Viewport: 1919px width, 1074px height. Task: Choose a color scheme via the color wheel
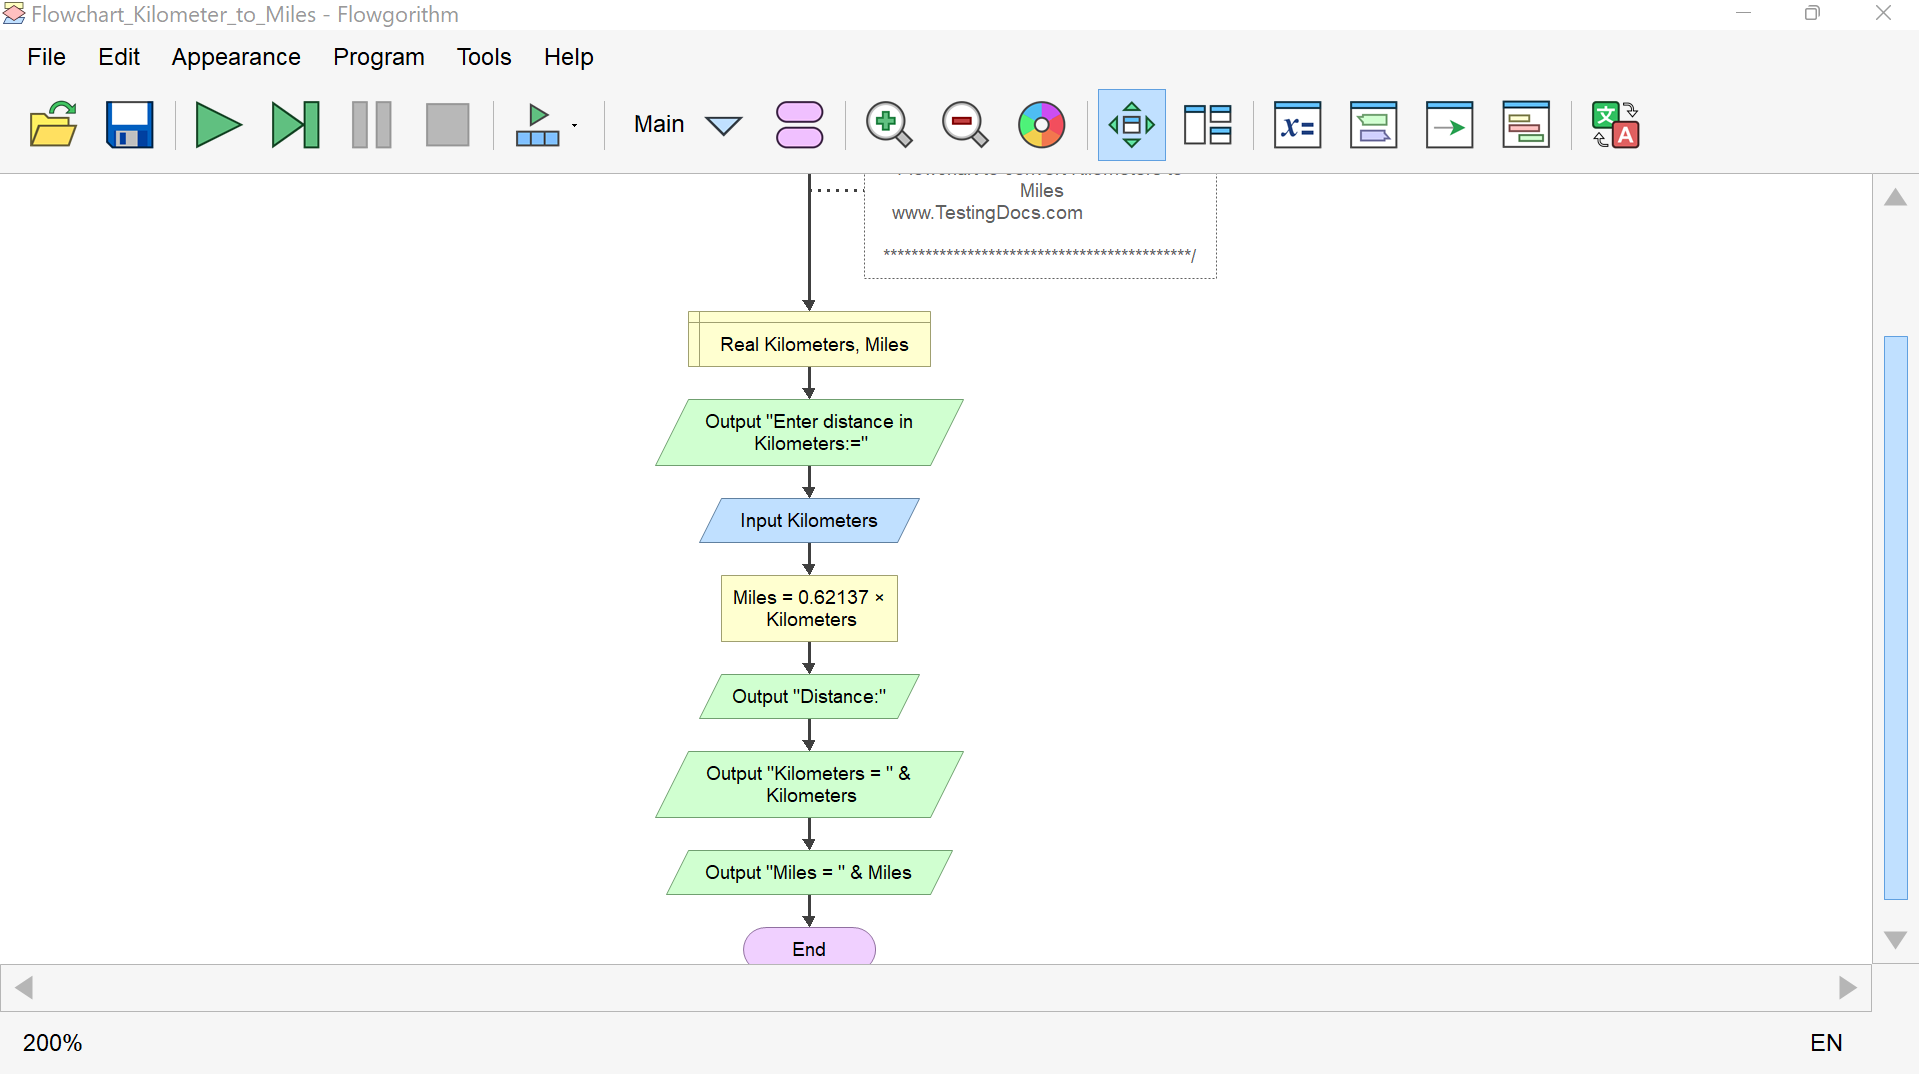point(1041,125)
